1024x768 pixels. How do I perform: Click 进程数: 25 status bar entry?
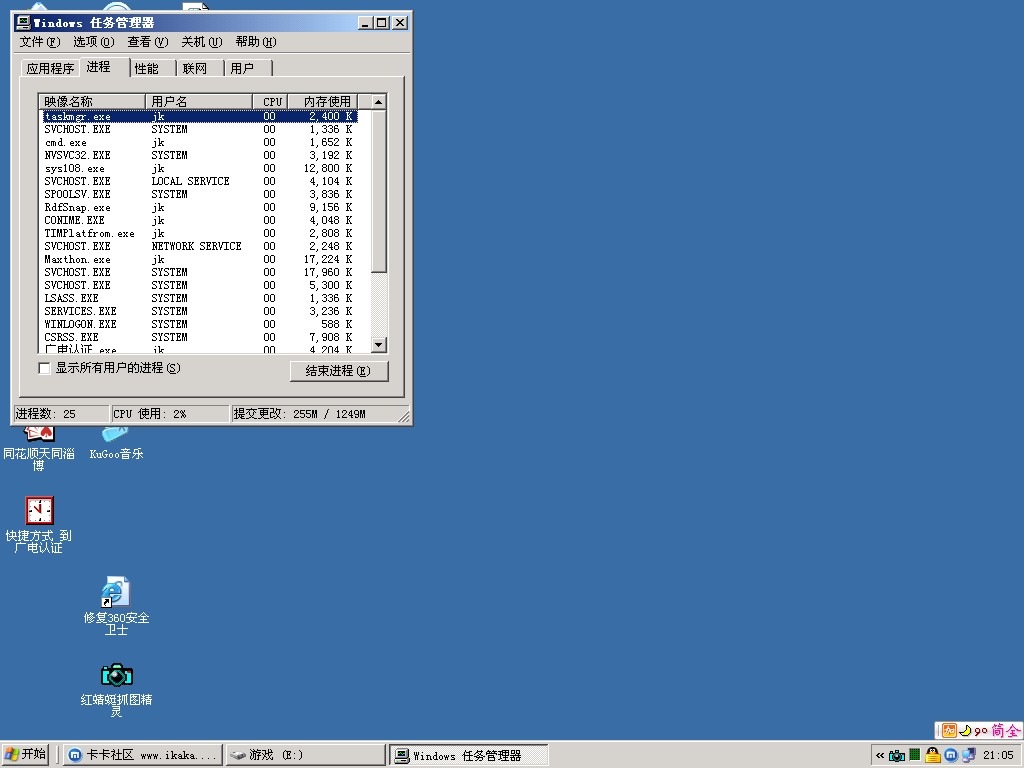click(x=61, y=414)
